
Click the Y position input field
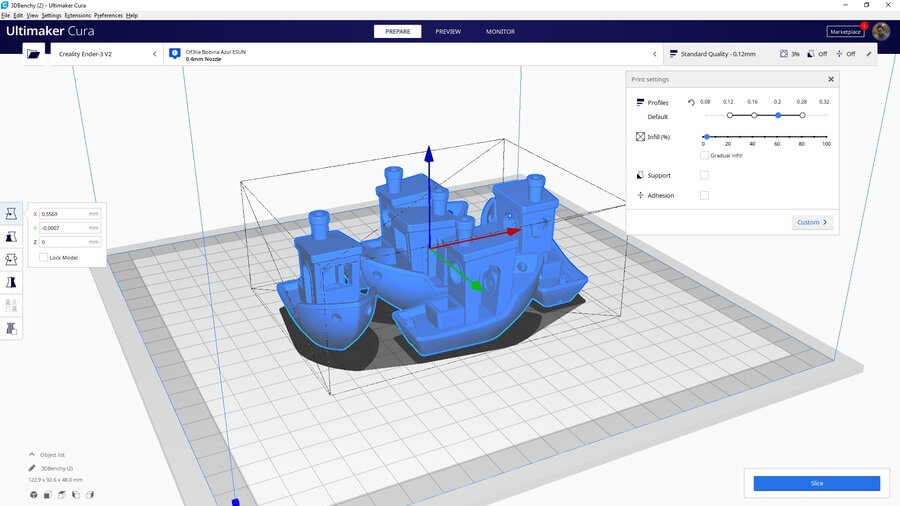tap(70, 228)
